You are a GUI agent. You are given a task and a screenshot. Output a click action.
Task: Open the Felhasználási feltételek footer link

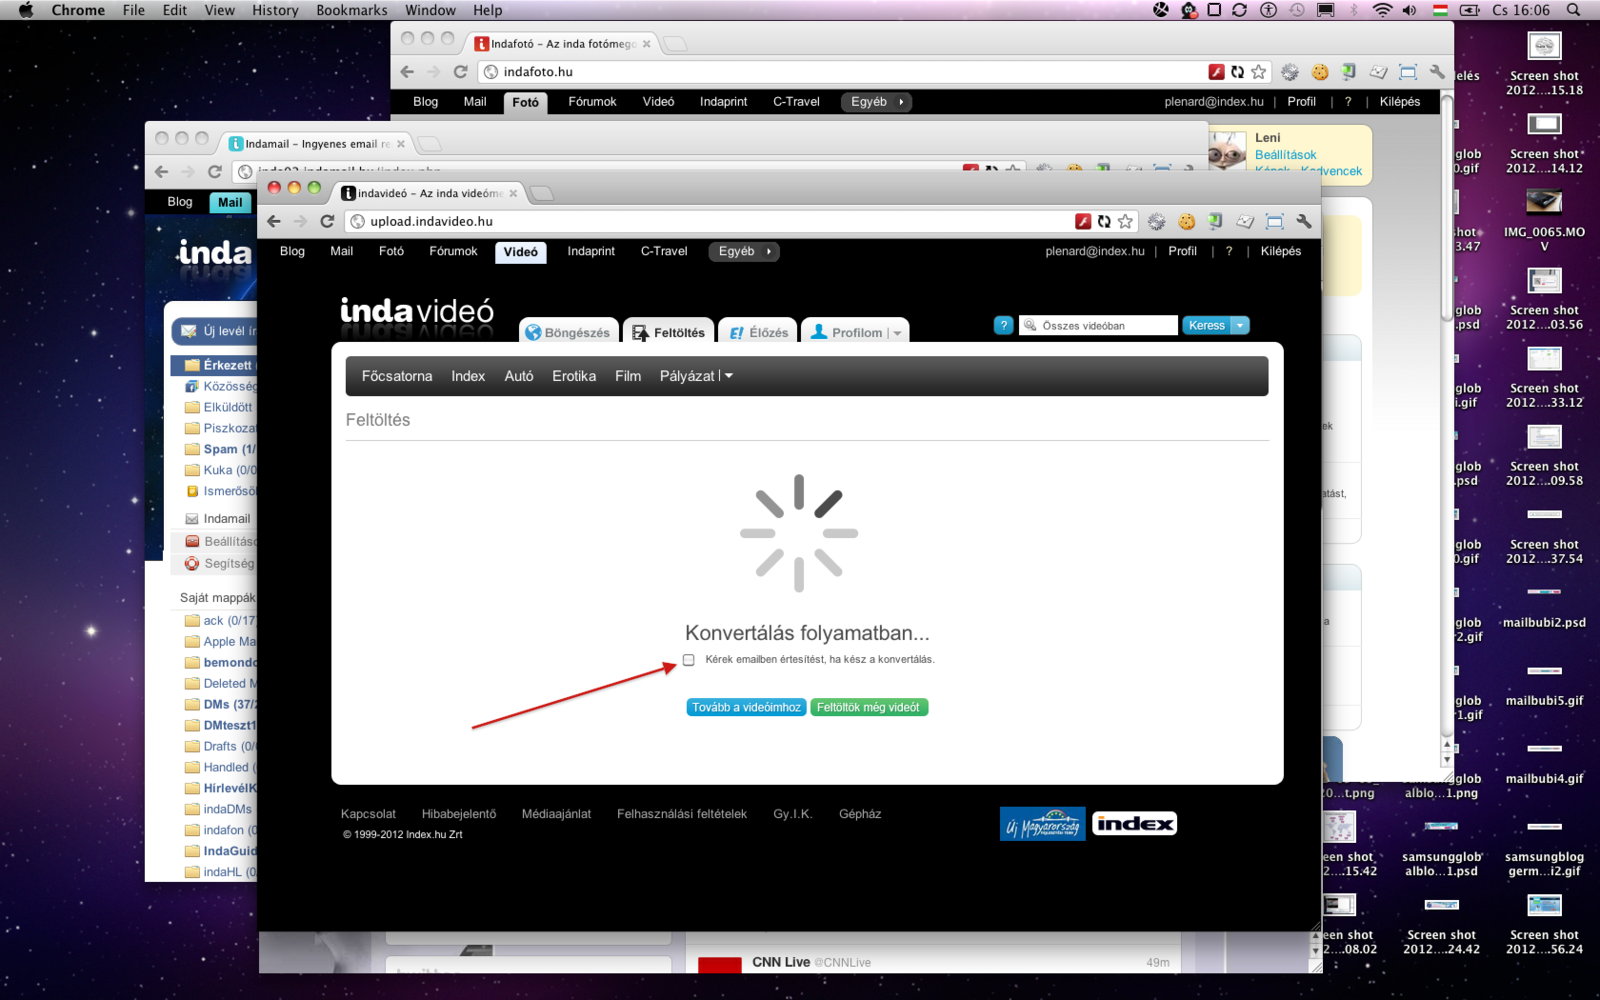682,814
